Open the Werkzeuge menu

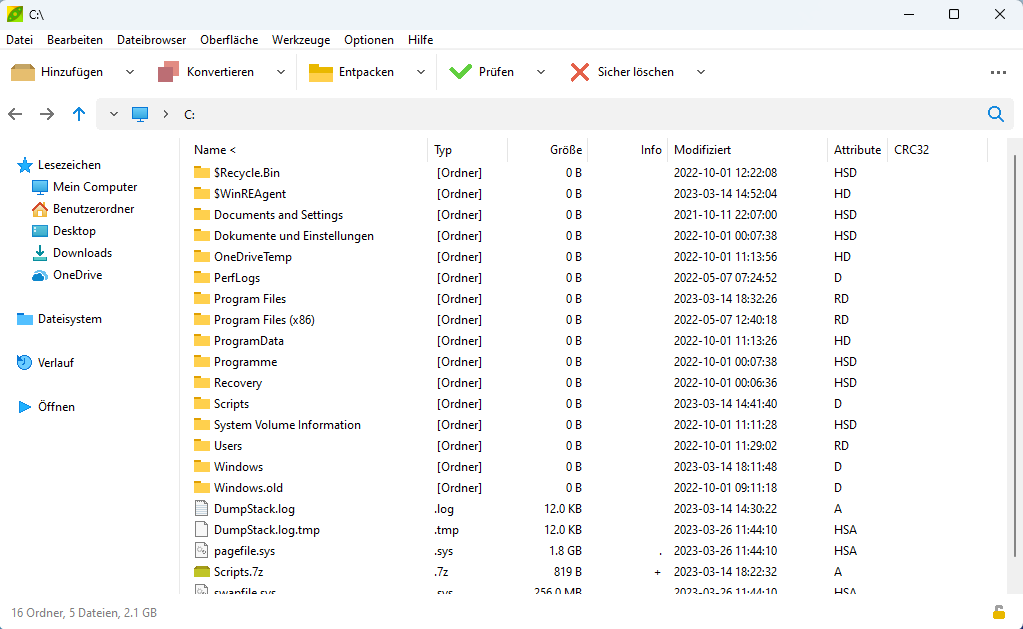point(300,40)
